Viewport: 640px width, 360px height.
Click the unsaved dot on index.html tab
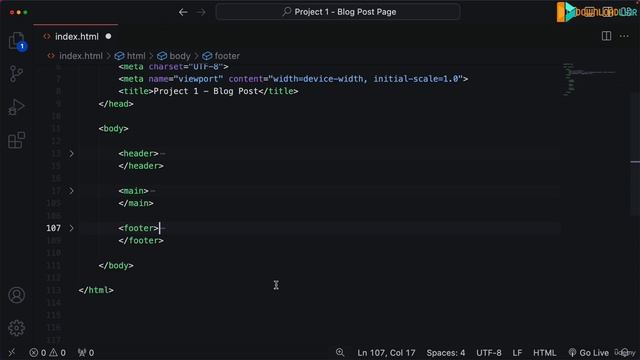coord(108,36)
